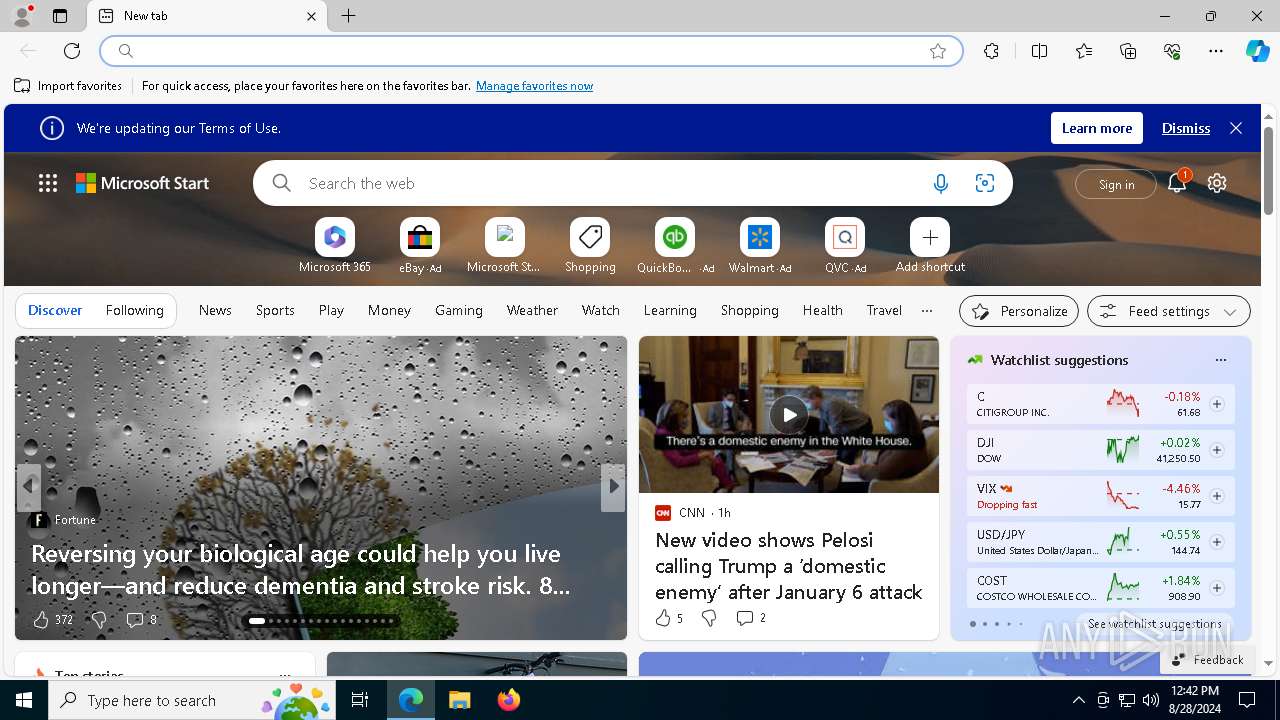Show hidden system tray icons
Image resolution: width=1280 pixels, height=720 pixels.
tap(1078, 700)
